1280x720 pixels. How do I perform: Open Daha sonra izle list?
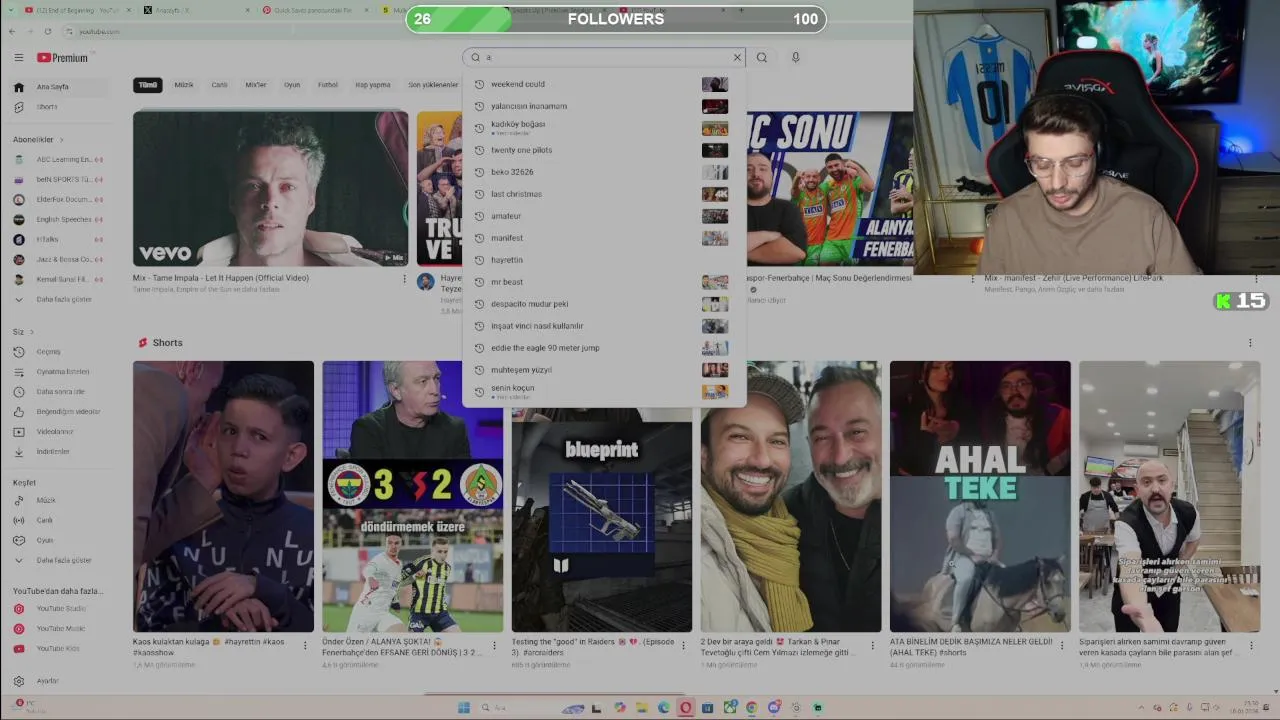[x=60, y=392]
